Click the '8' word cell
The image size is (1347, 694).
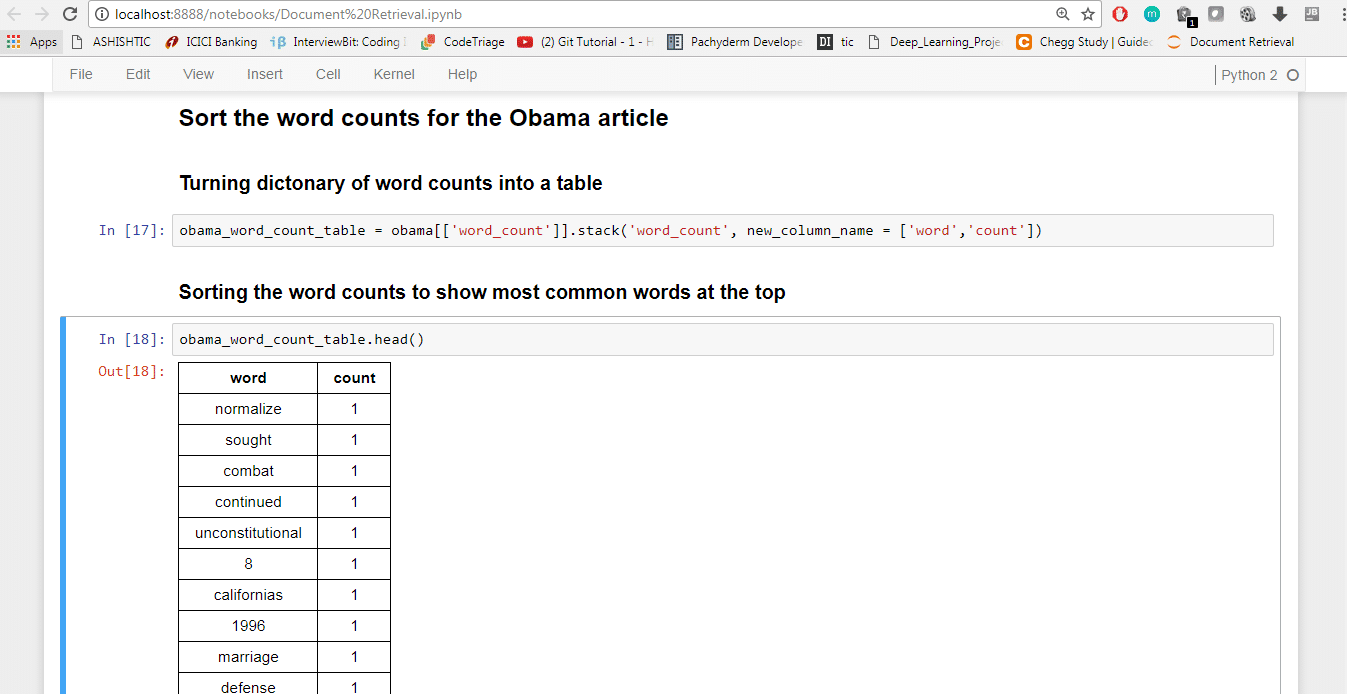tap(248, 564)
